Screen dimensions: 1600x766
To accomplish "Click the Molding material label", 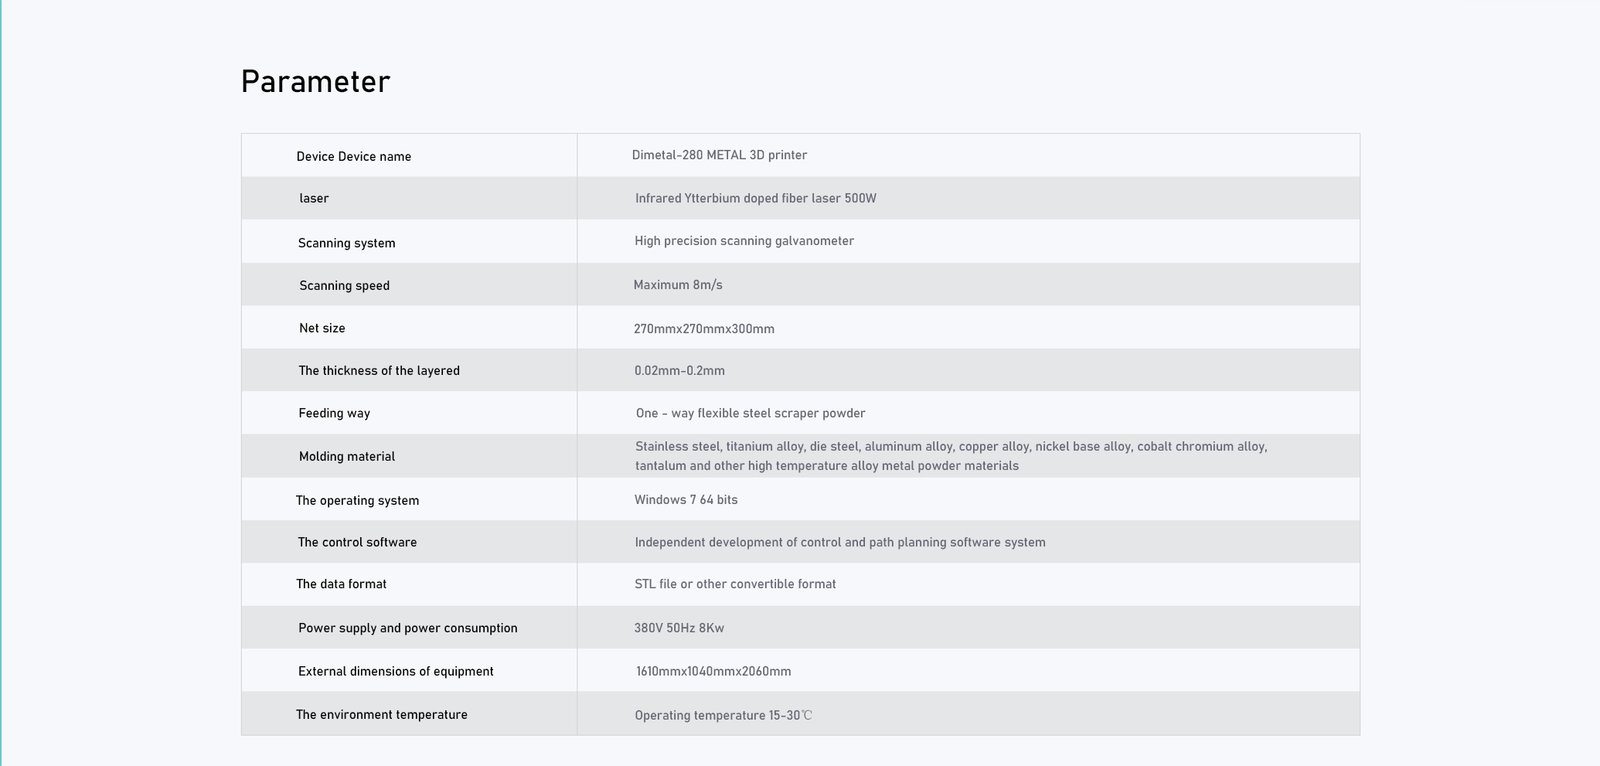I will [347, 457].
